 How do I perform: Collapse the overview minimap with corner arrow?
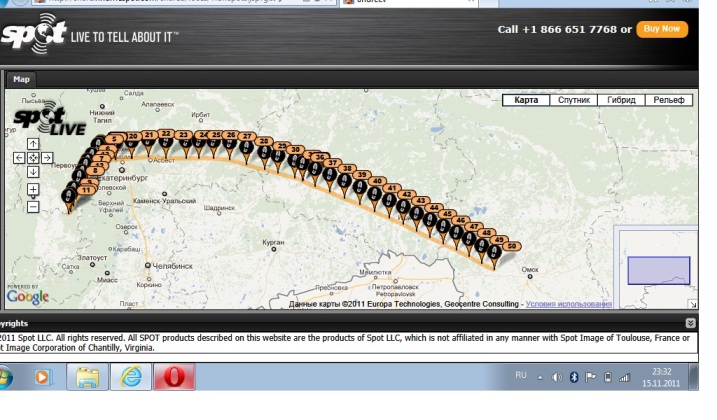click(x=692, y=304)
